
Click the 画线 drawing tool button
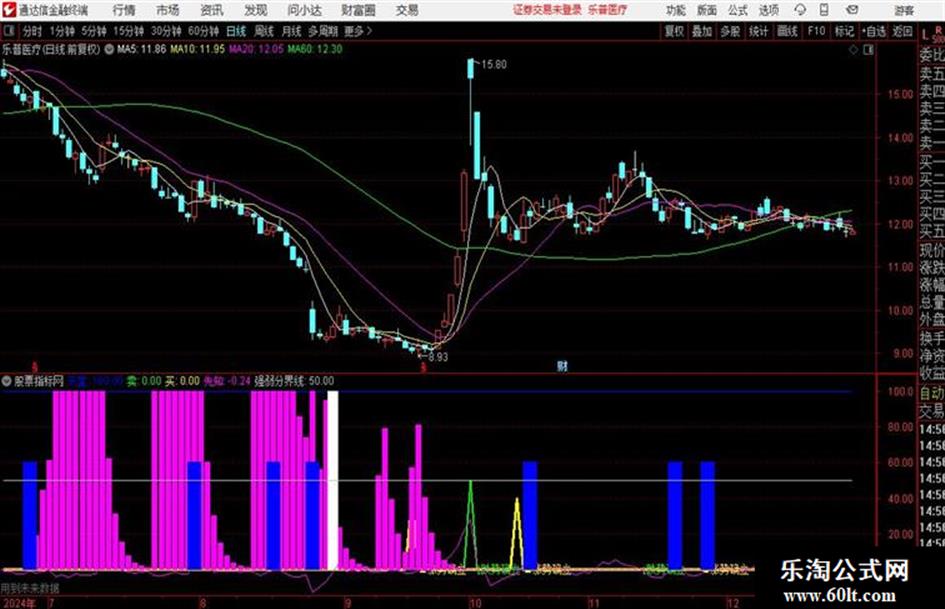[x=787, y=31]
